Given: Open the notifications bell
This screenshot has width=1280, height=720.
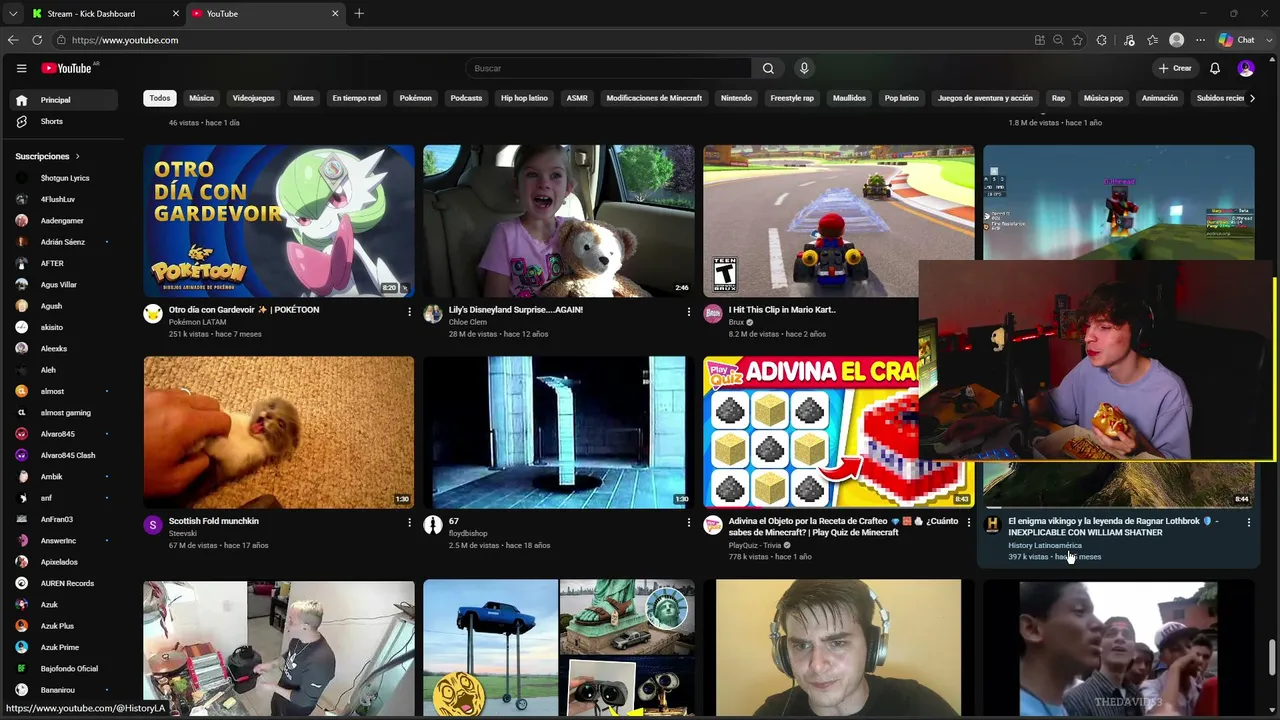Looking at the screenshot, I should coord(1215,68).
